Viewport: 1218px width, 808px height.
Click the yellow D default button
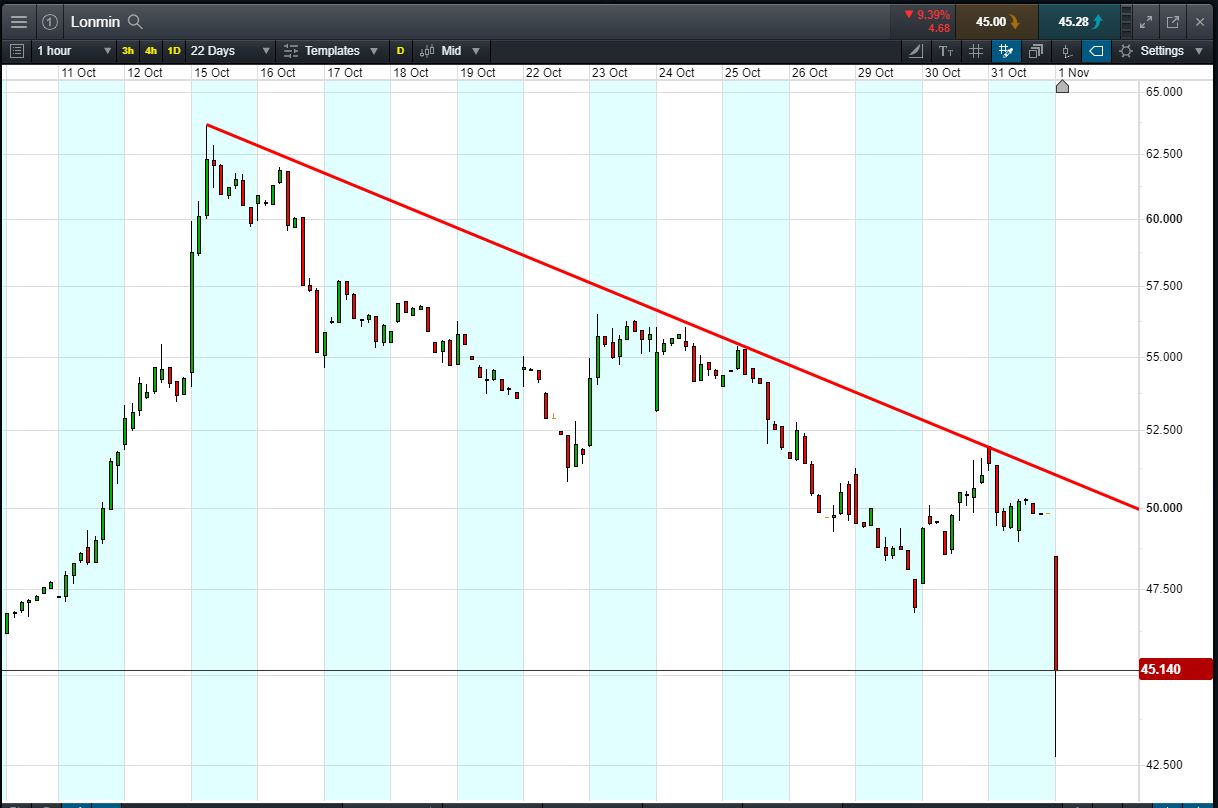(401, 51)
